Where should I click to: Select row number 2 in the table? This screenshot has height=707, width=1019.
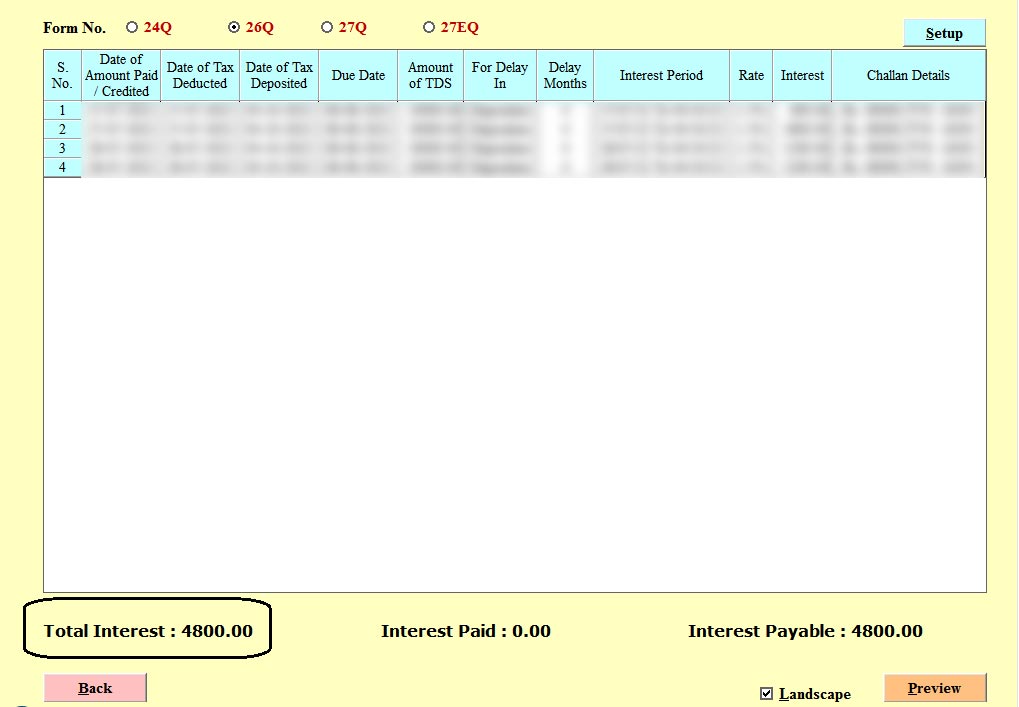pos(62,129)
